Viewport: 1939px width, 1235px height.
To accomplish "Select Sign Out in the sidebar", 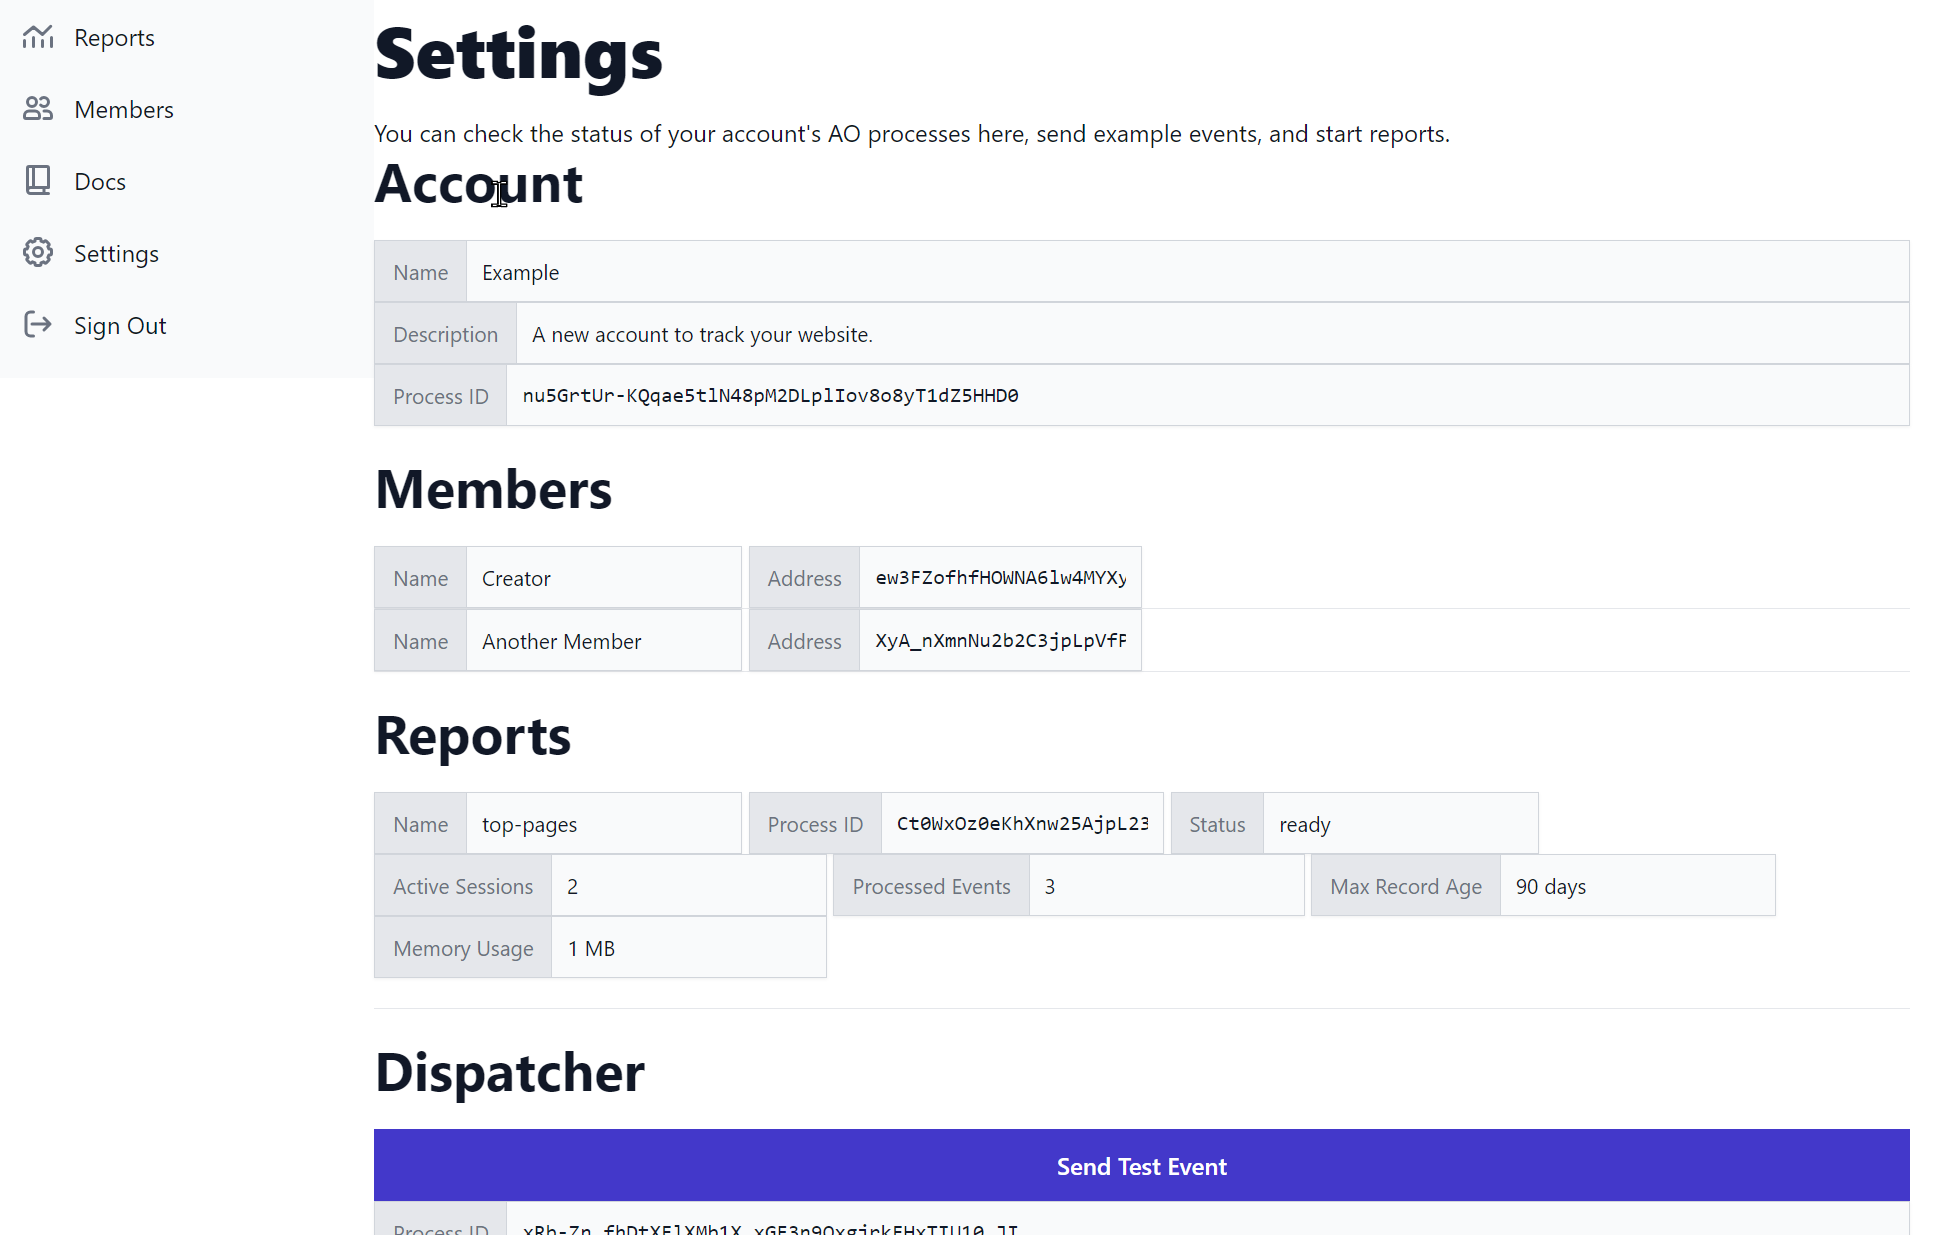I will pyautogui.click(x=120, y=326).
